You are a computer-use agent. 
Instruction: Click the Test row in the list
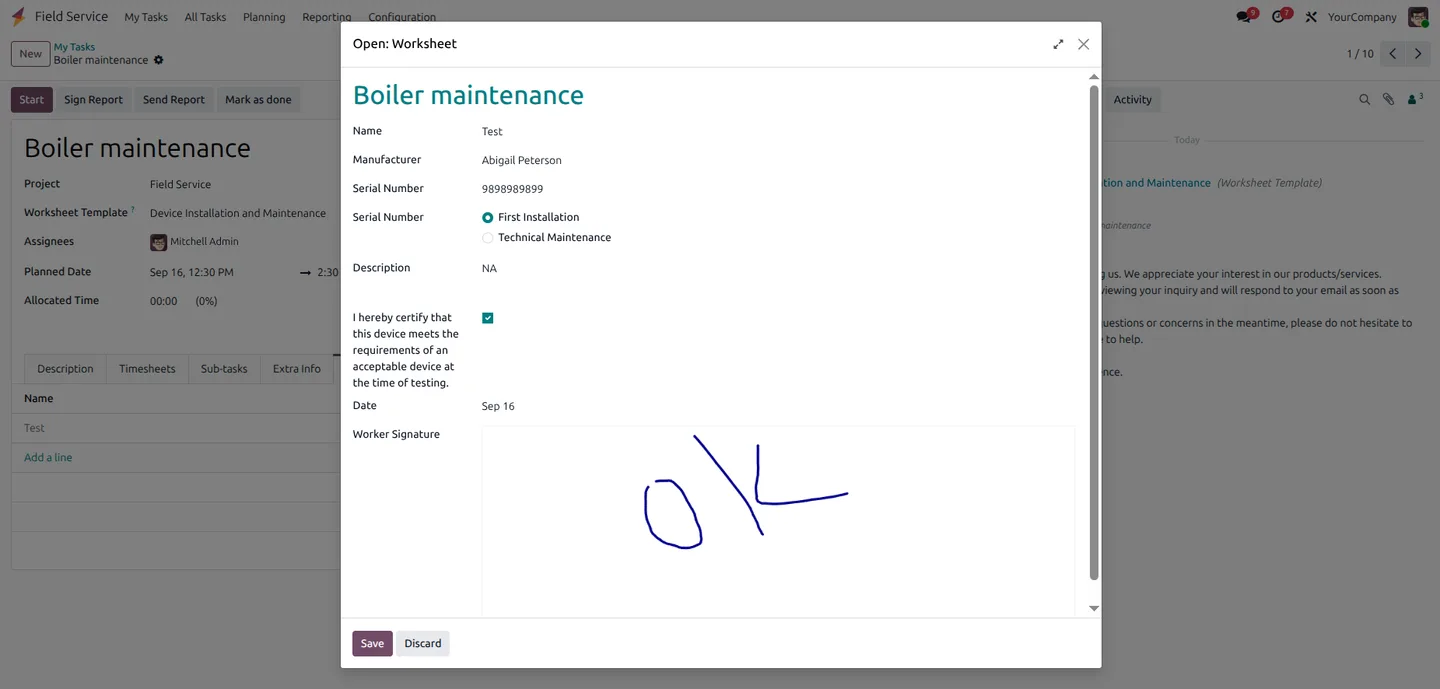coord(176,428)
